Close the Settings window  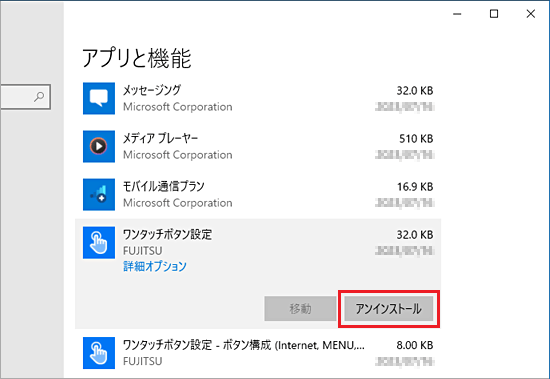pos(531,14)
